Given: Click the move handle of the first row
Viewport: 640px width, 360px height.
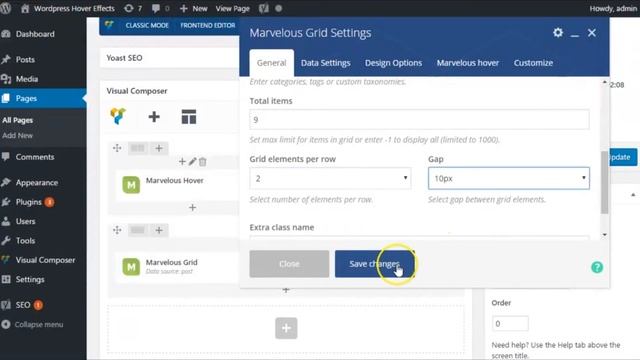Looking at the screenshot, I should pyautogui.click(x=117, y=148).
